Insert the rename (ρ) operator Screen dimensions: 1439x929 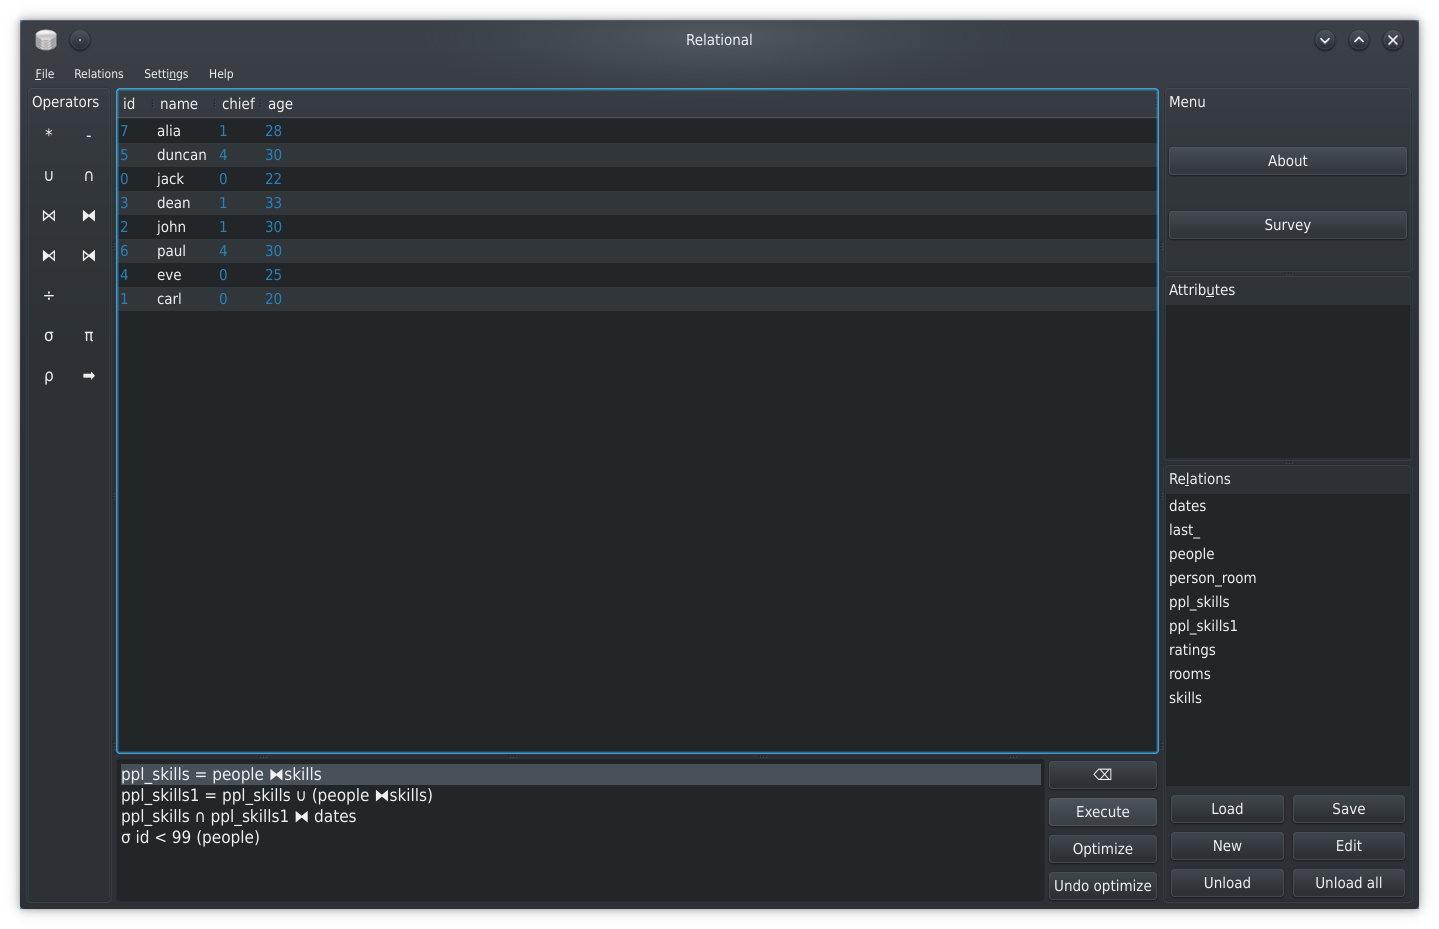point(49,376)
